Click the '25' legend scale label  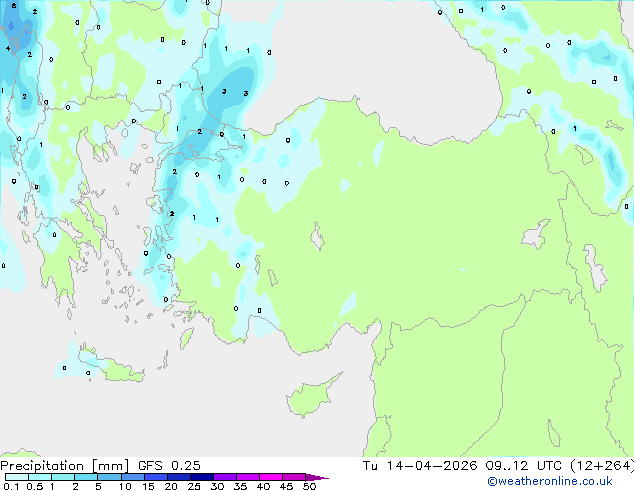[x=194, y=486]
